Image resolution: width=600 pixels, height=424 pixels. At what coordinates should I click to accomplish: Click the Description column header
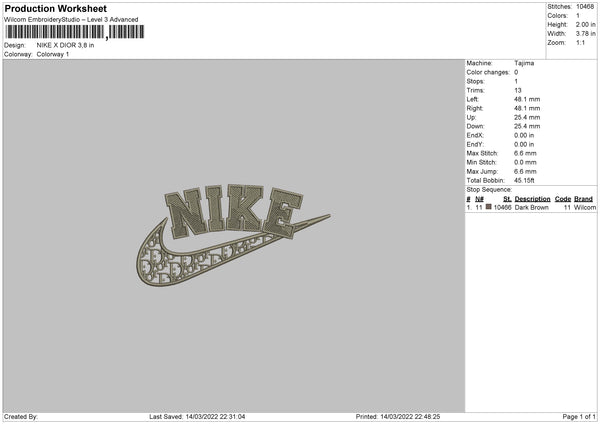(x=532, y=199)
